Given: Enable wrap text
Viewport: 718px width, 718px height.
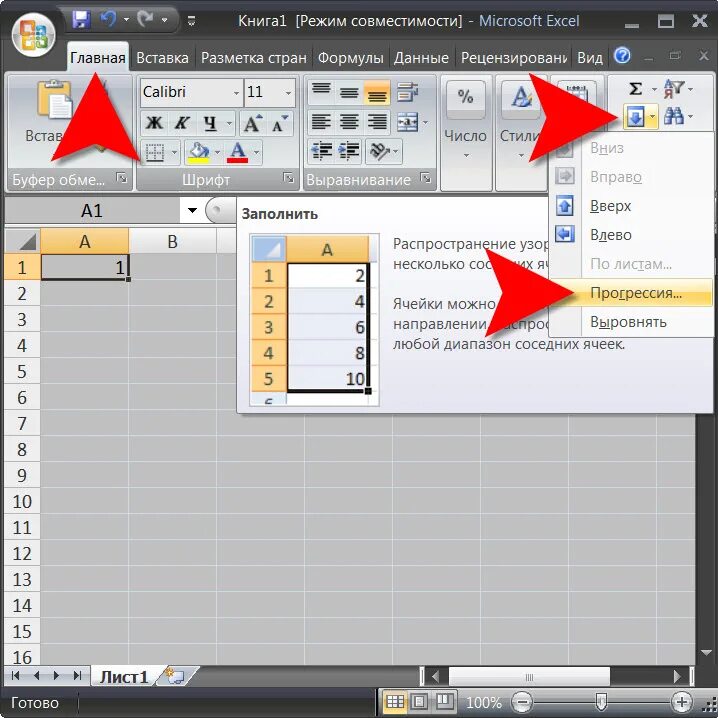Looking at the screenshot, I should point(407,93).
